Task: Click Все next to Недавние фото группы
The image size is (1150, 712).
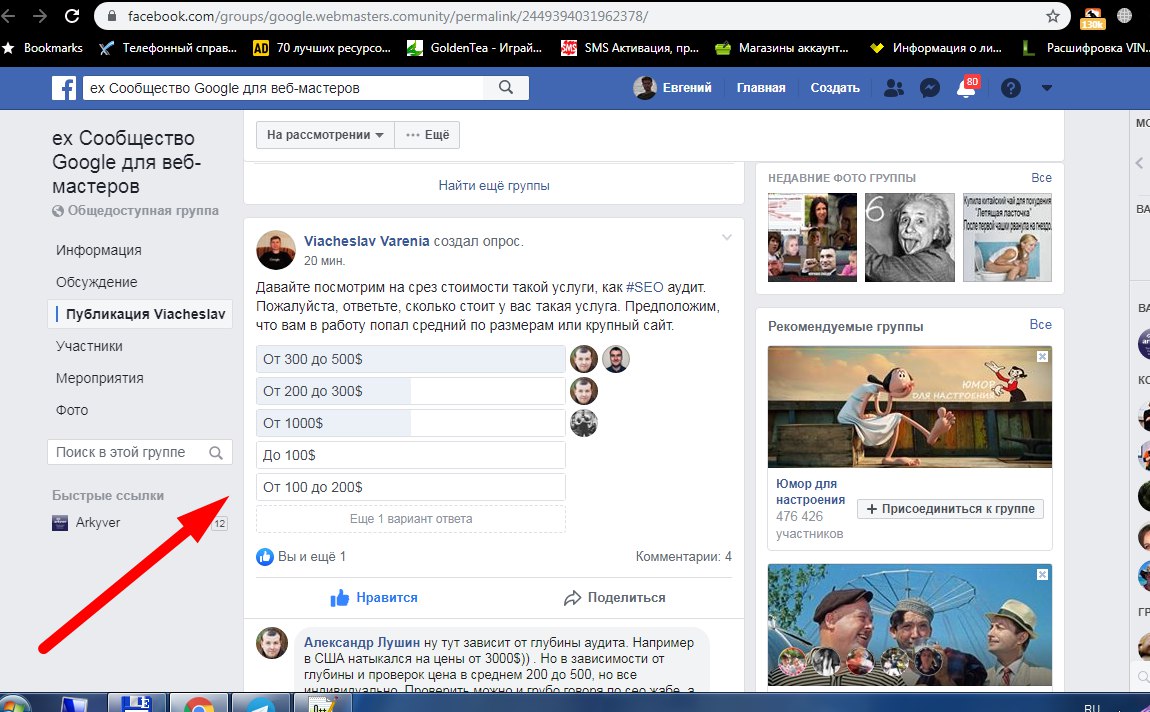Action: click(1041, 178)
